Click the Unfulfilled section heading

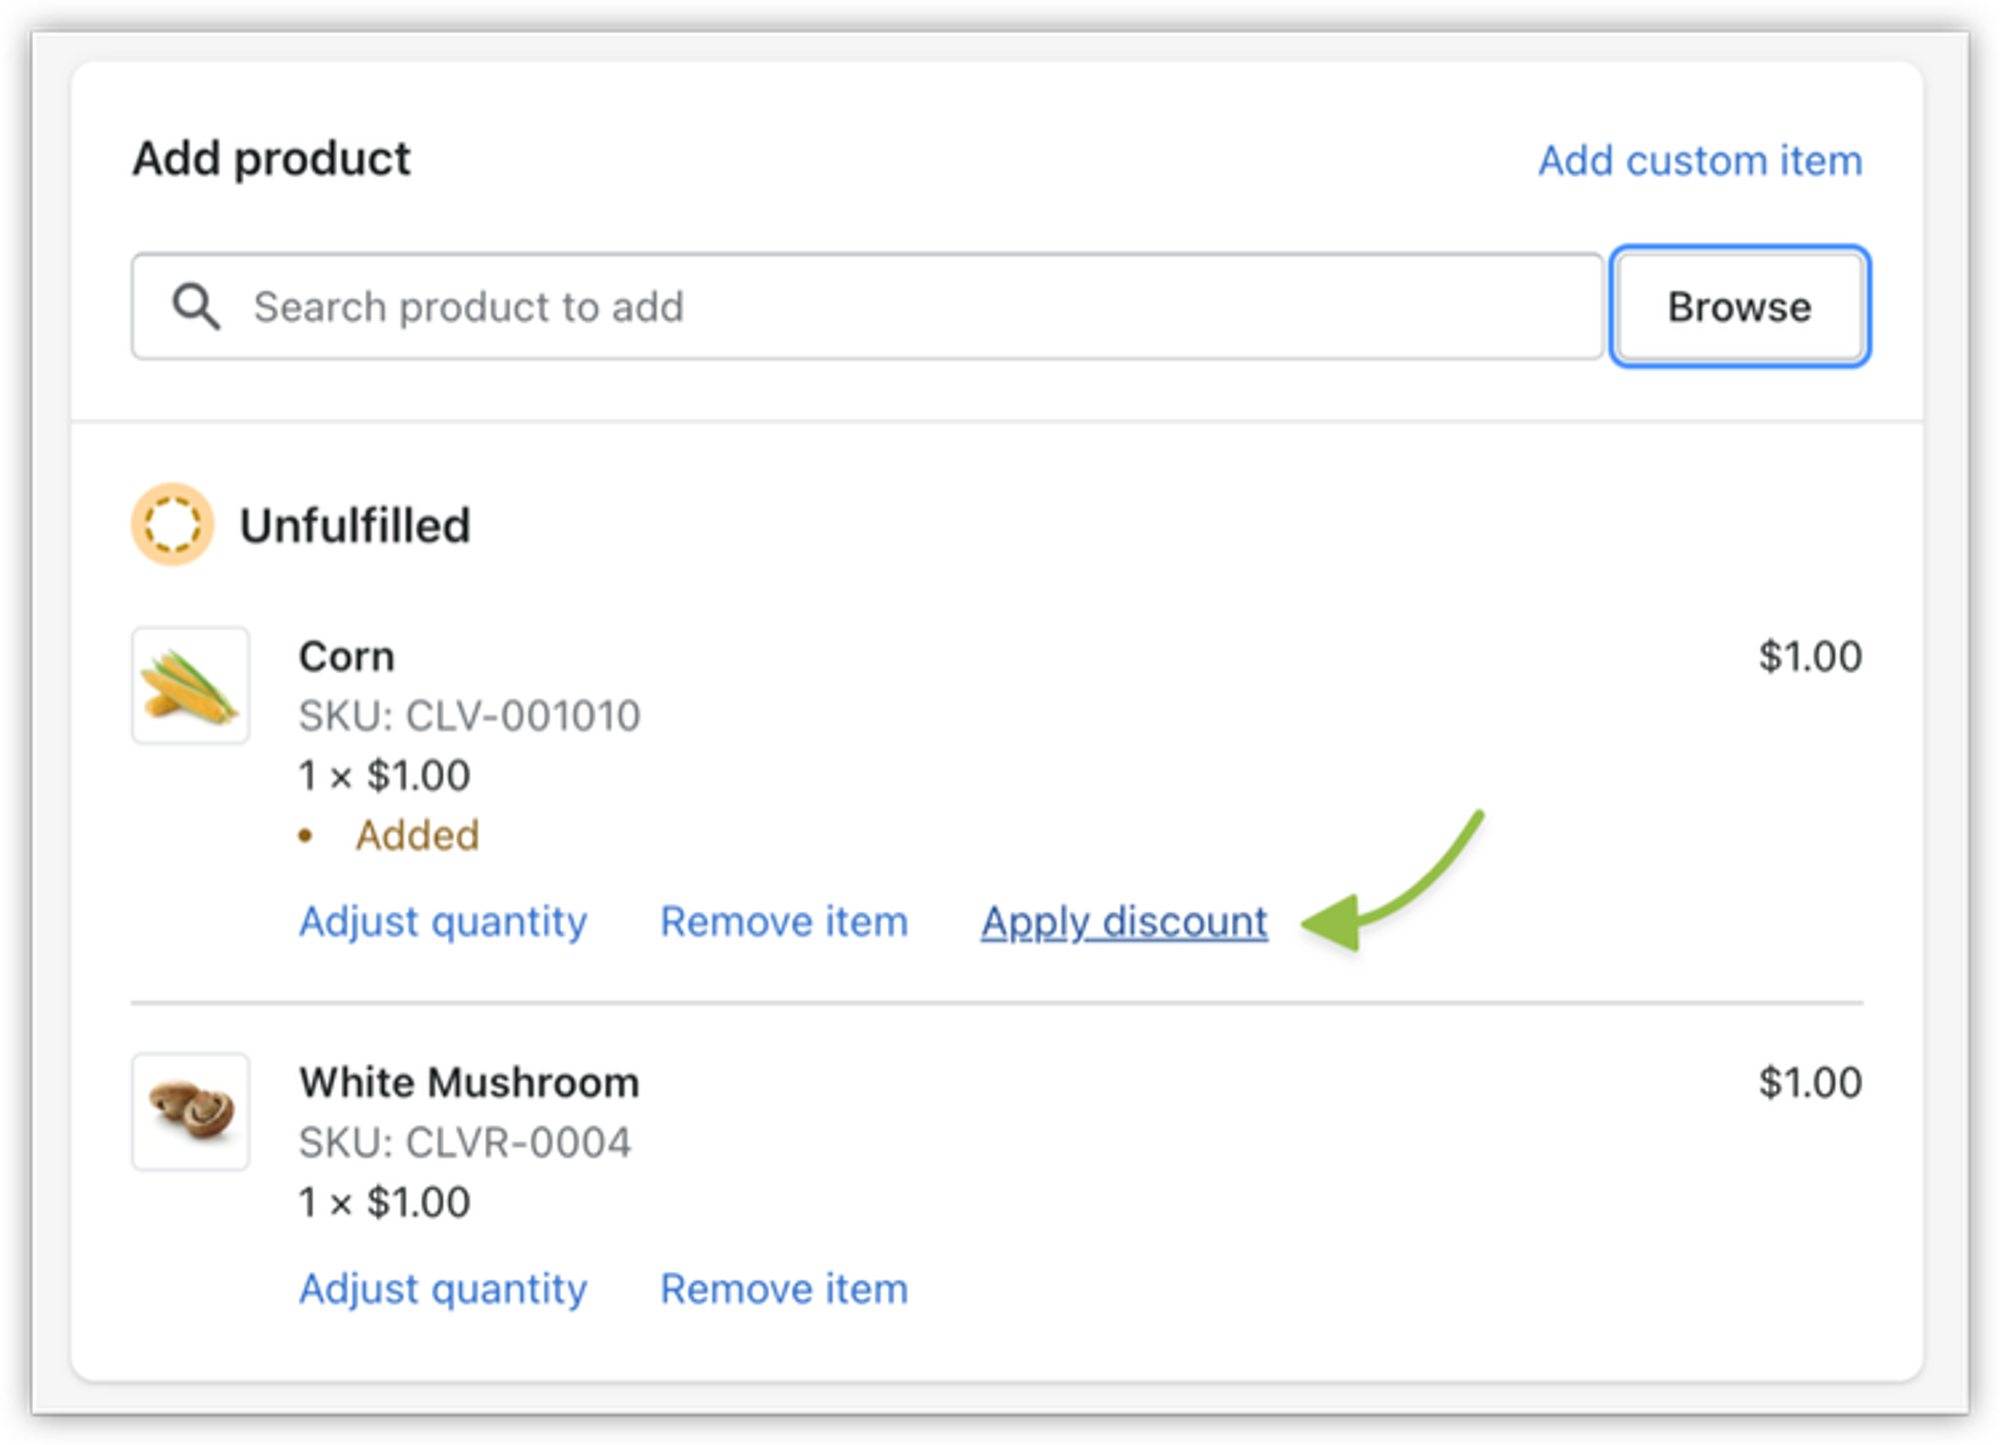tap(355, 526)
